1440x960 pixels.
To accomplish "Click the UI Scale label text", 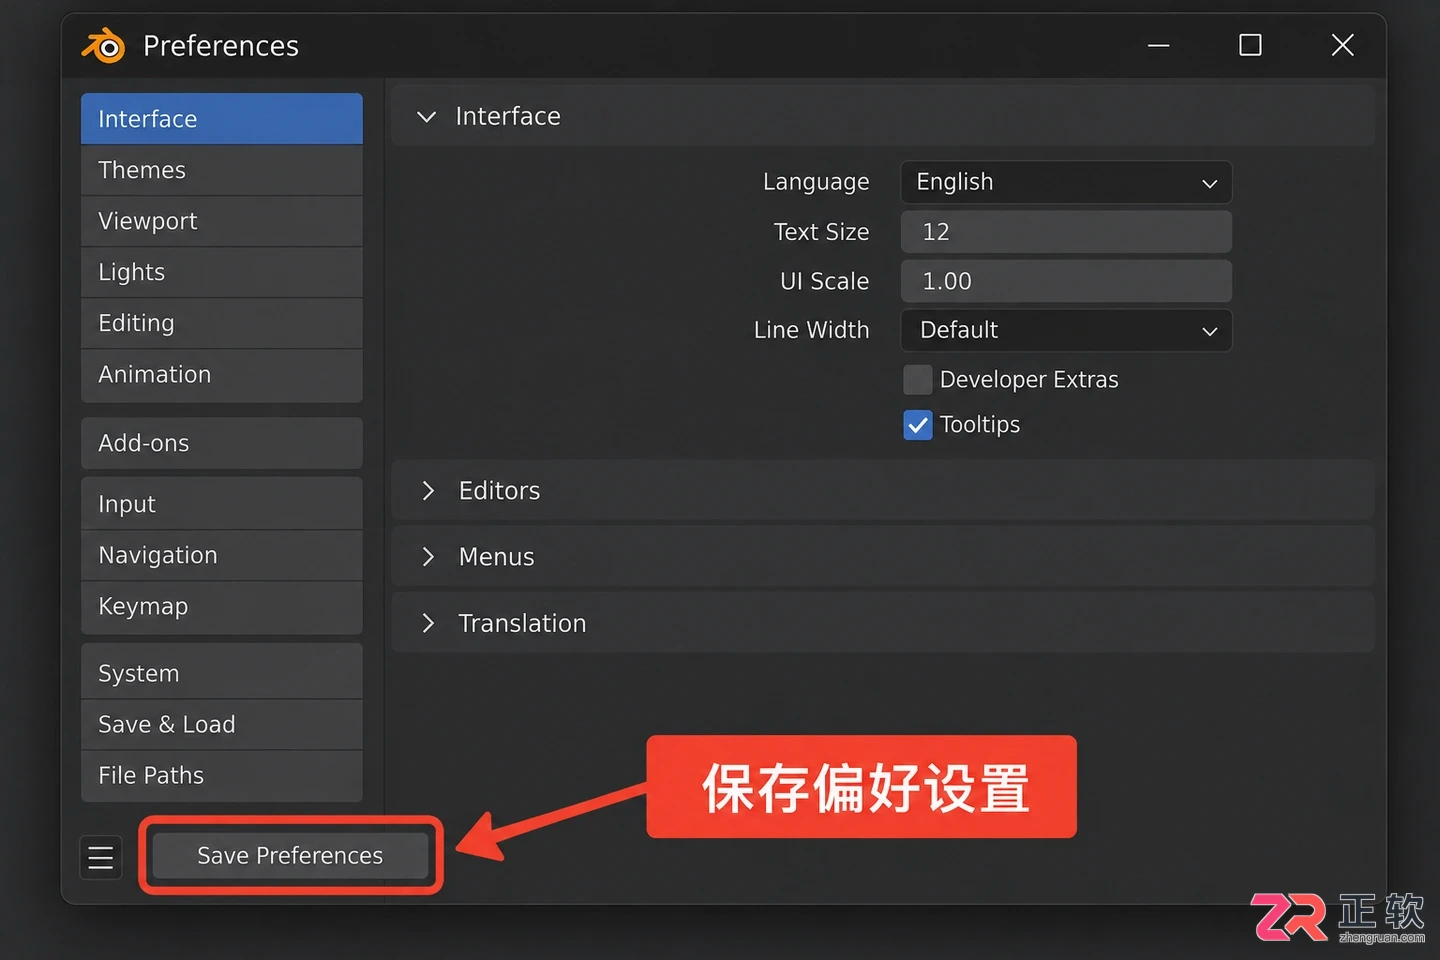I will pos(824,281).
